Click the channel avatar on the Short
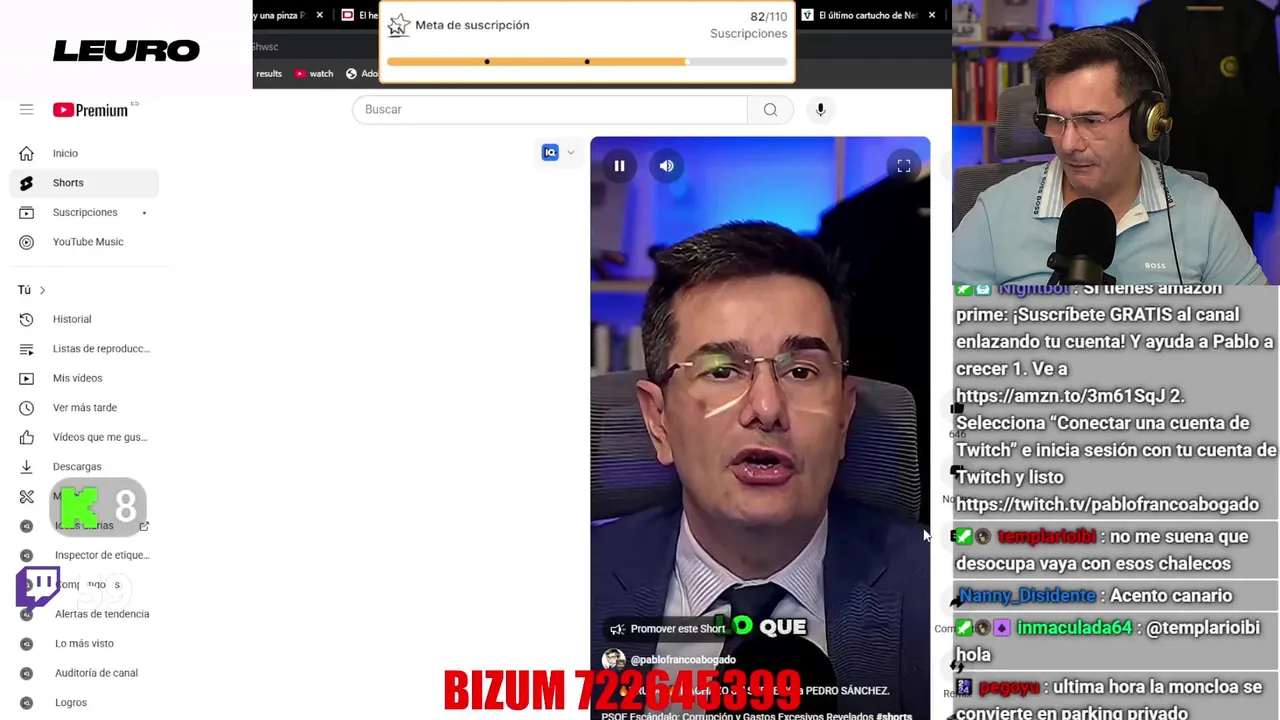 pos(614,660)
